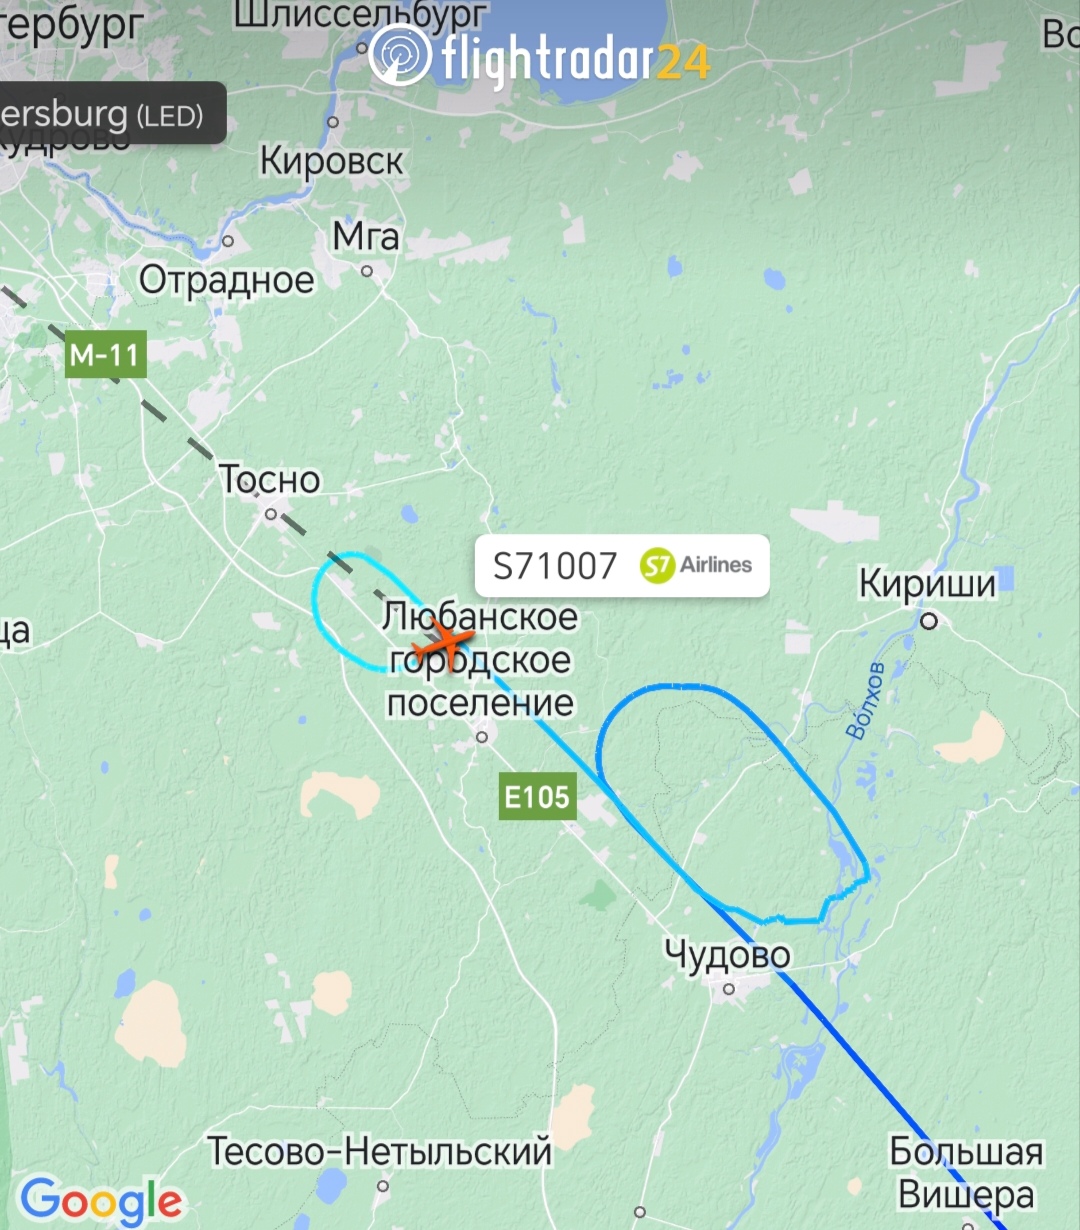Click the Тесово-Нетыльский place label
Screen dimensions: 1080x1230
380,1151
